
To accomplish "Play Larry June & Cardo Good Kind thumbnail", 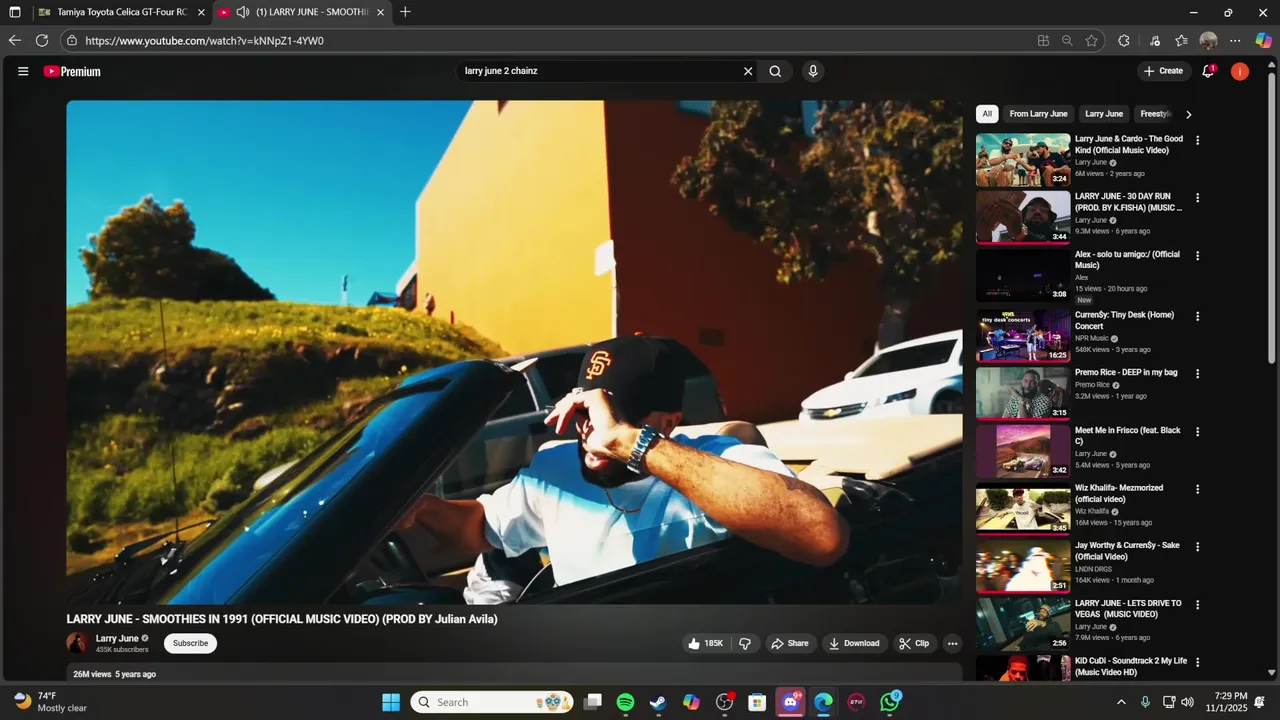I will pos(1023,160).
